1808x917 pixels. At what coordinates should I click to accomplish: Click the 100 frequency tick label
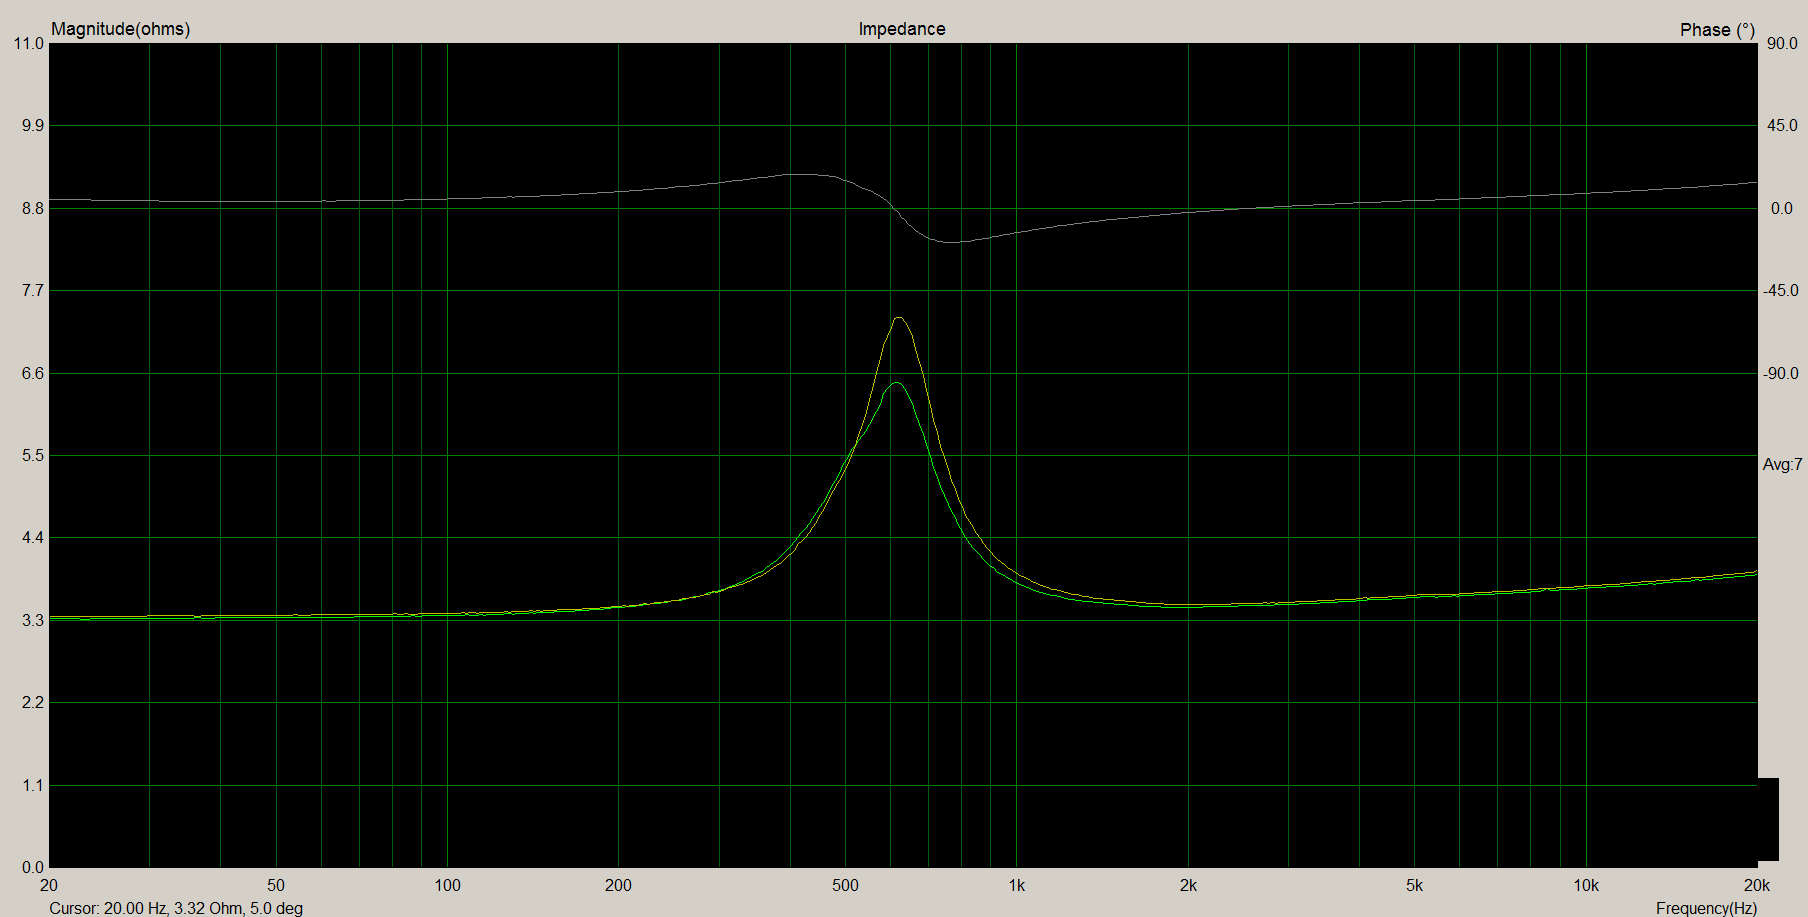click(x=447, y=885)
